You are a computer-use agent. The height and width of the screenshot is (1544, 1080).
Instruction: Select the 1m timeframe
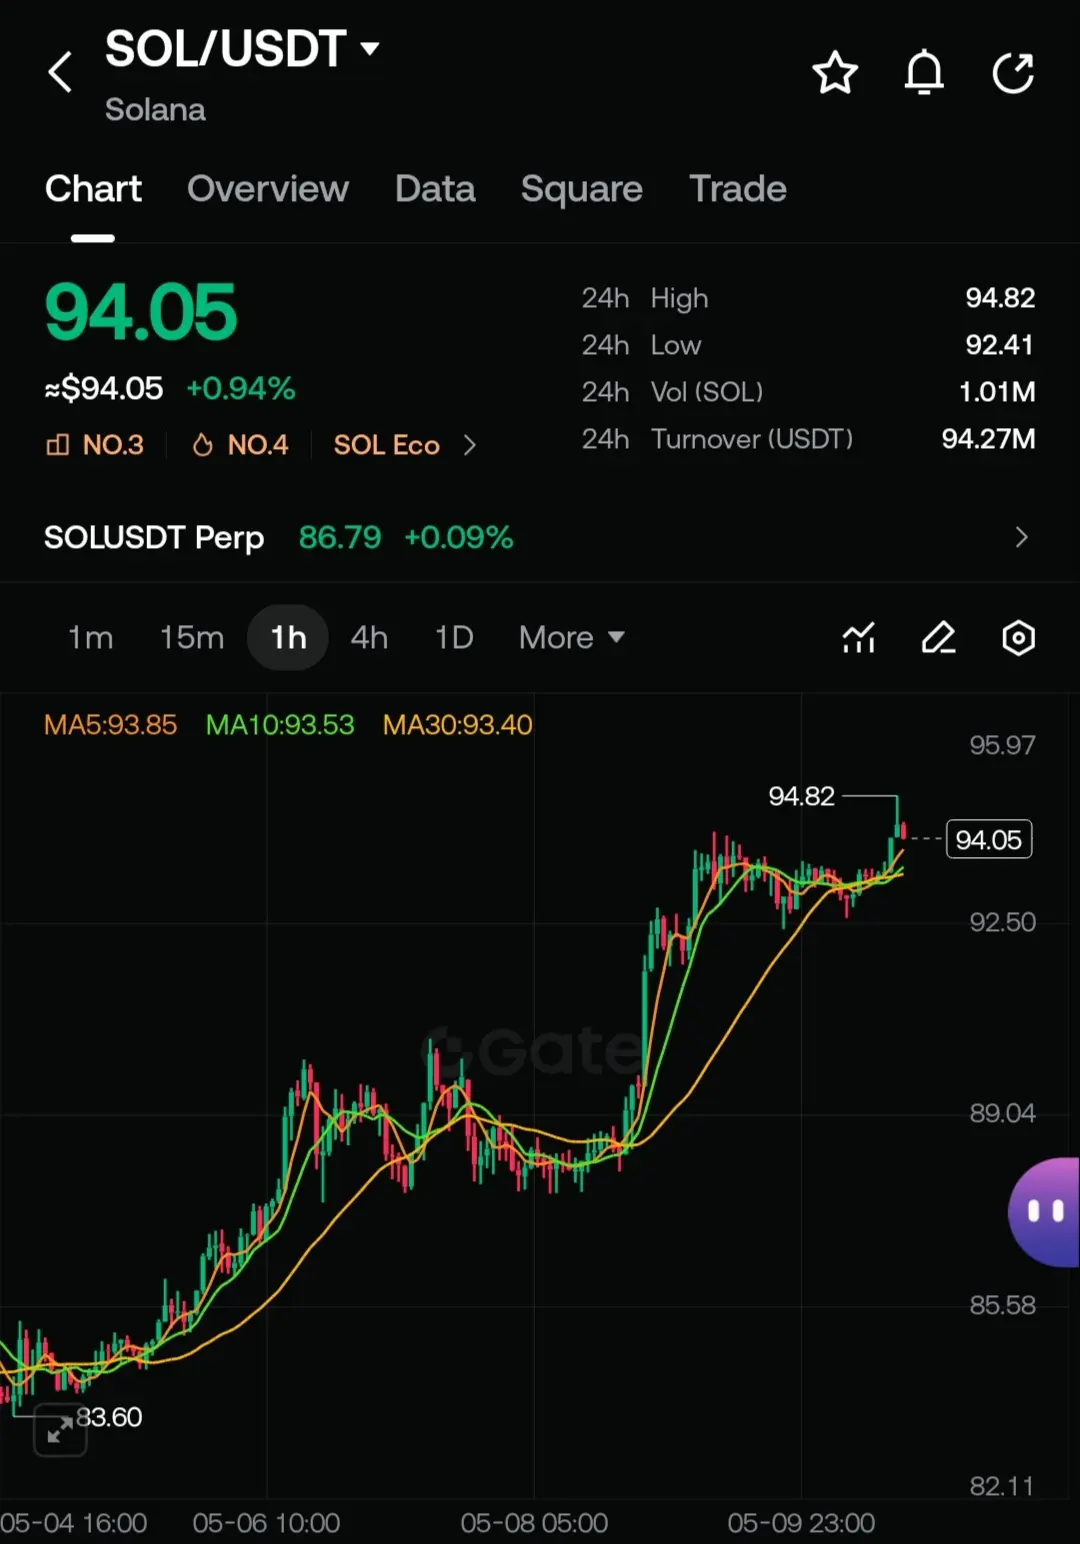(x=90, y=638)
